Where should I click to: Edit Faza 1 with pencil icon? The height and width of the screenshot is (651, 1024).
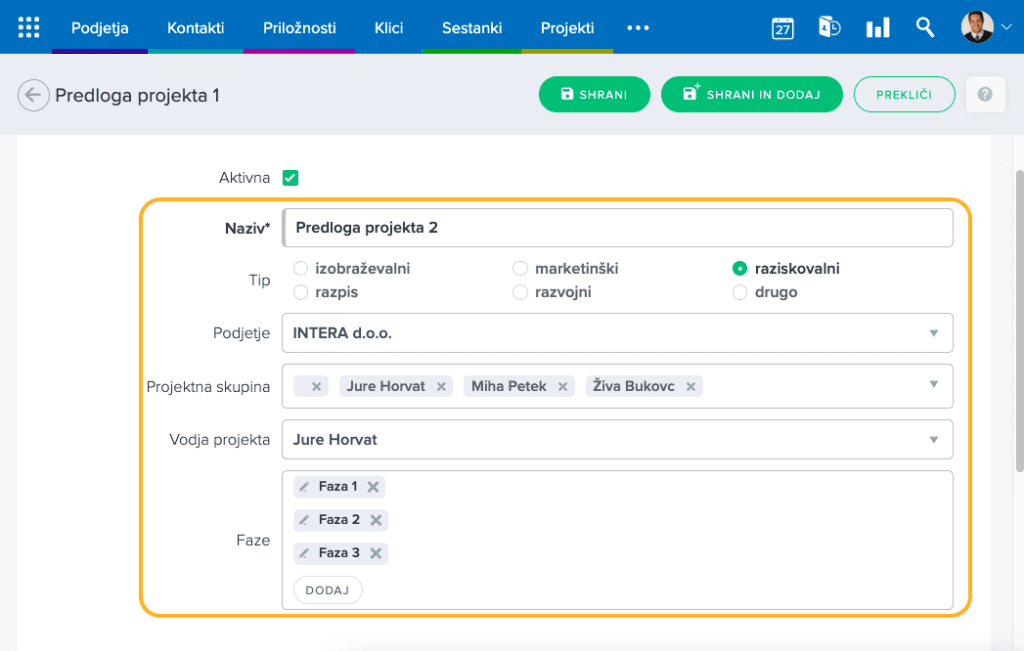click(304, 487)
